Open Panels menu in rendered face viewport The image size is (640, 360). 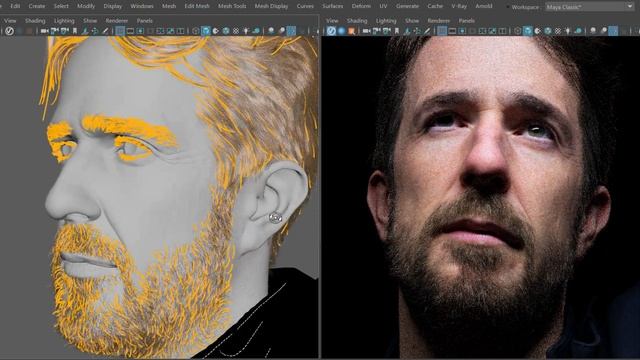(467, 20)
